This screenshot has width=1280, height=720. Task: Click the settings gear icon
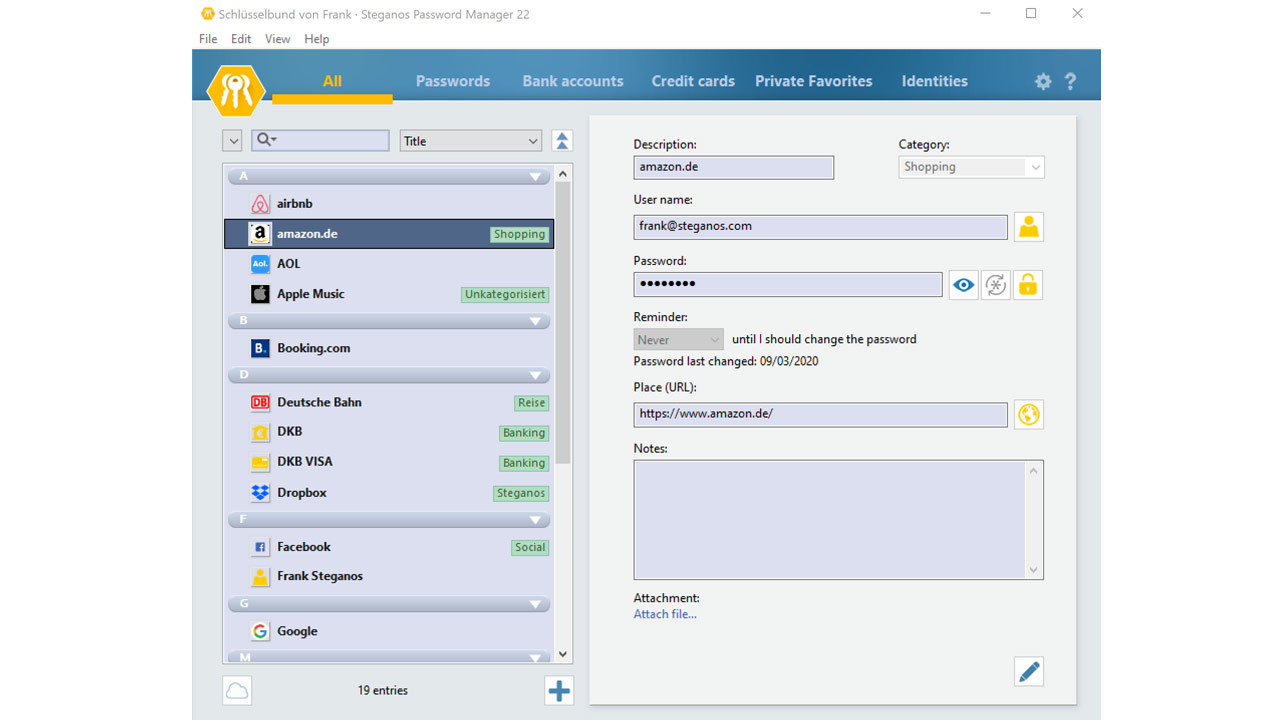(1043, 82)
